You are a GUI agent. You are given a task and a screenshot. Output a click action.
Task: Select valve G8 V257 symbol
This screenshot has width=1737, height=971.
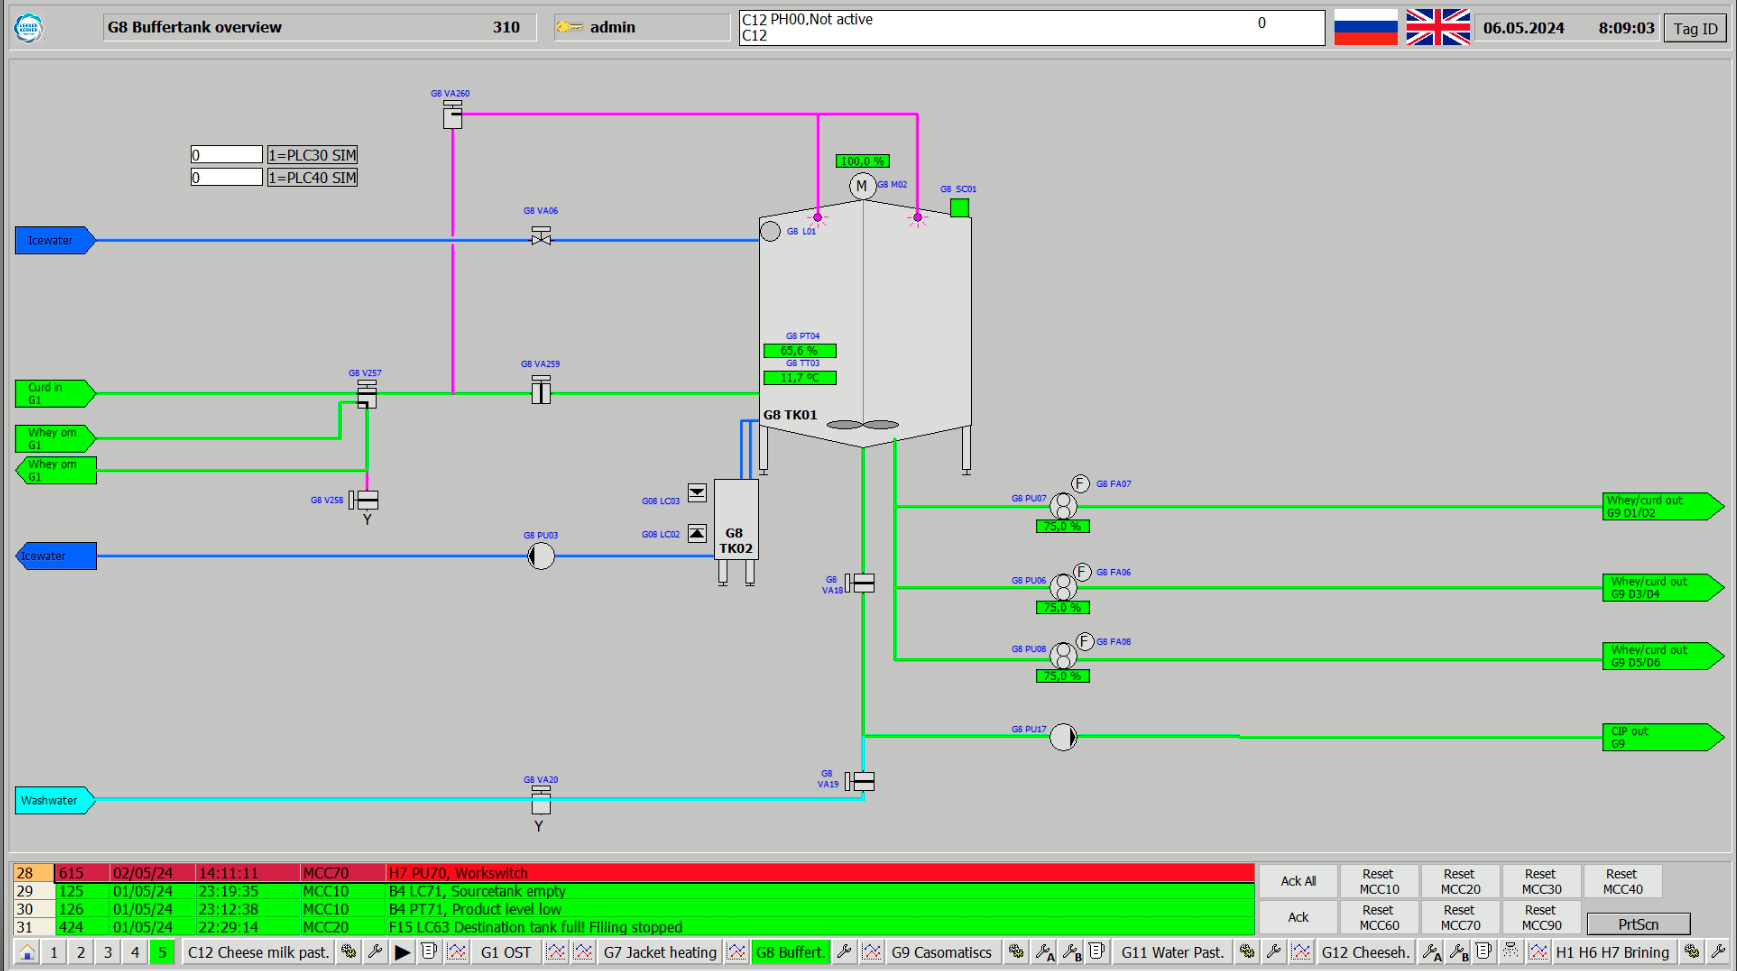(x=367, y=394)
